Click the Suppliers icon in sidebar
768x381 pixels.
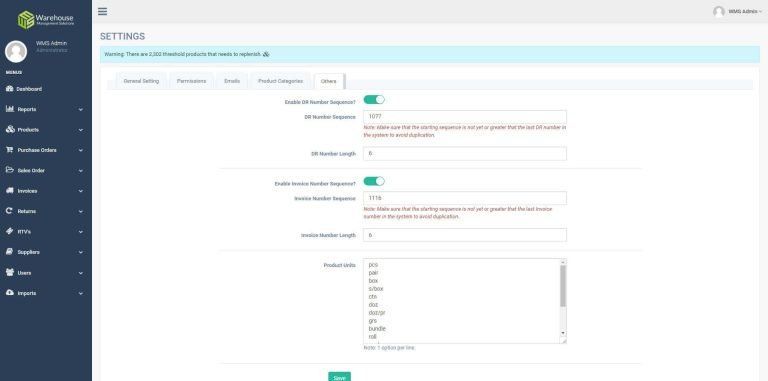[9, 252]
